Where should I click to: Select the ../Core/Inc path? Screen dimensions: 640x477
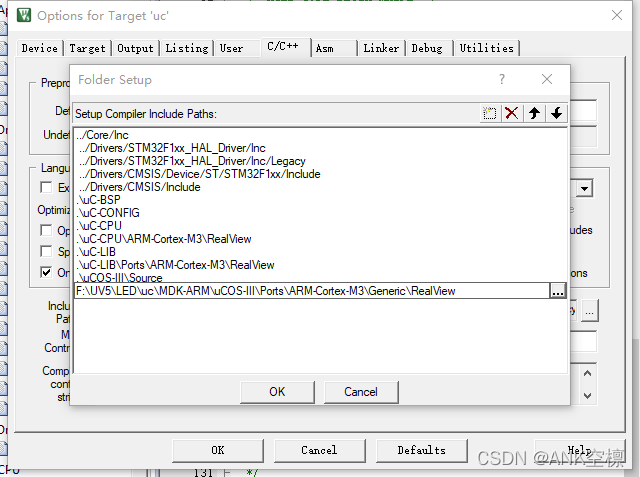click(x=320, y=135)
